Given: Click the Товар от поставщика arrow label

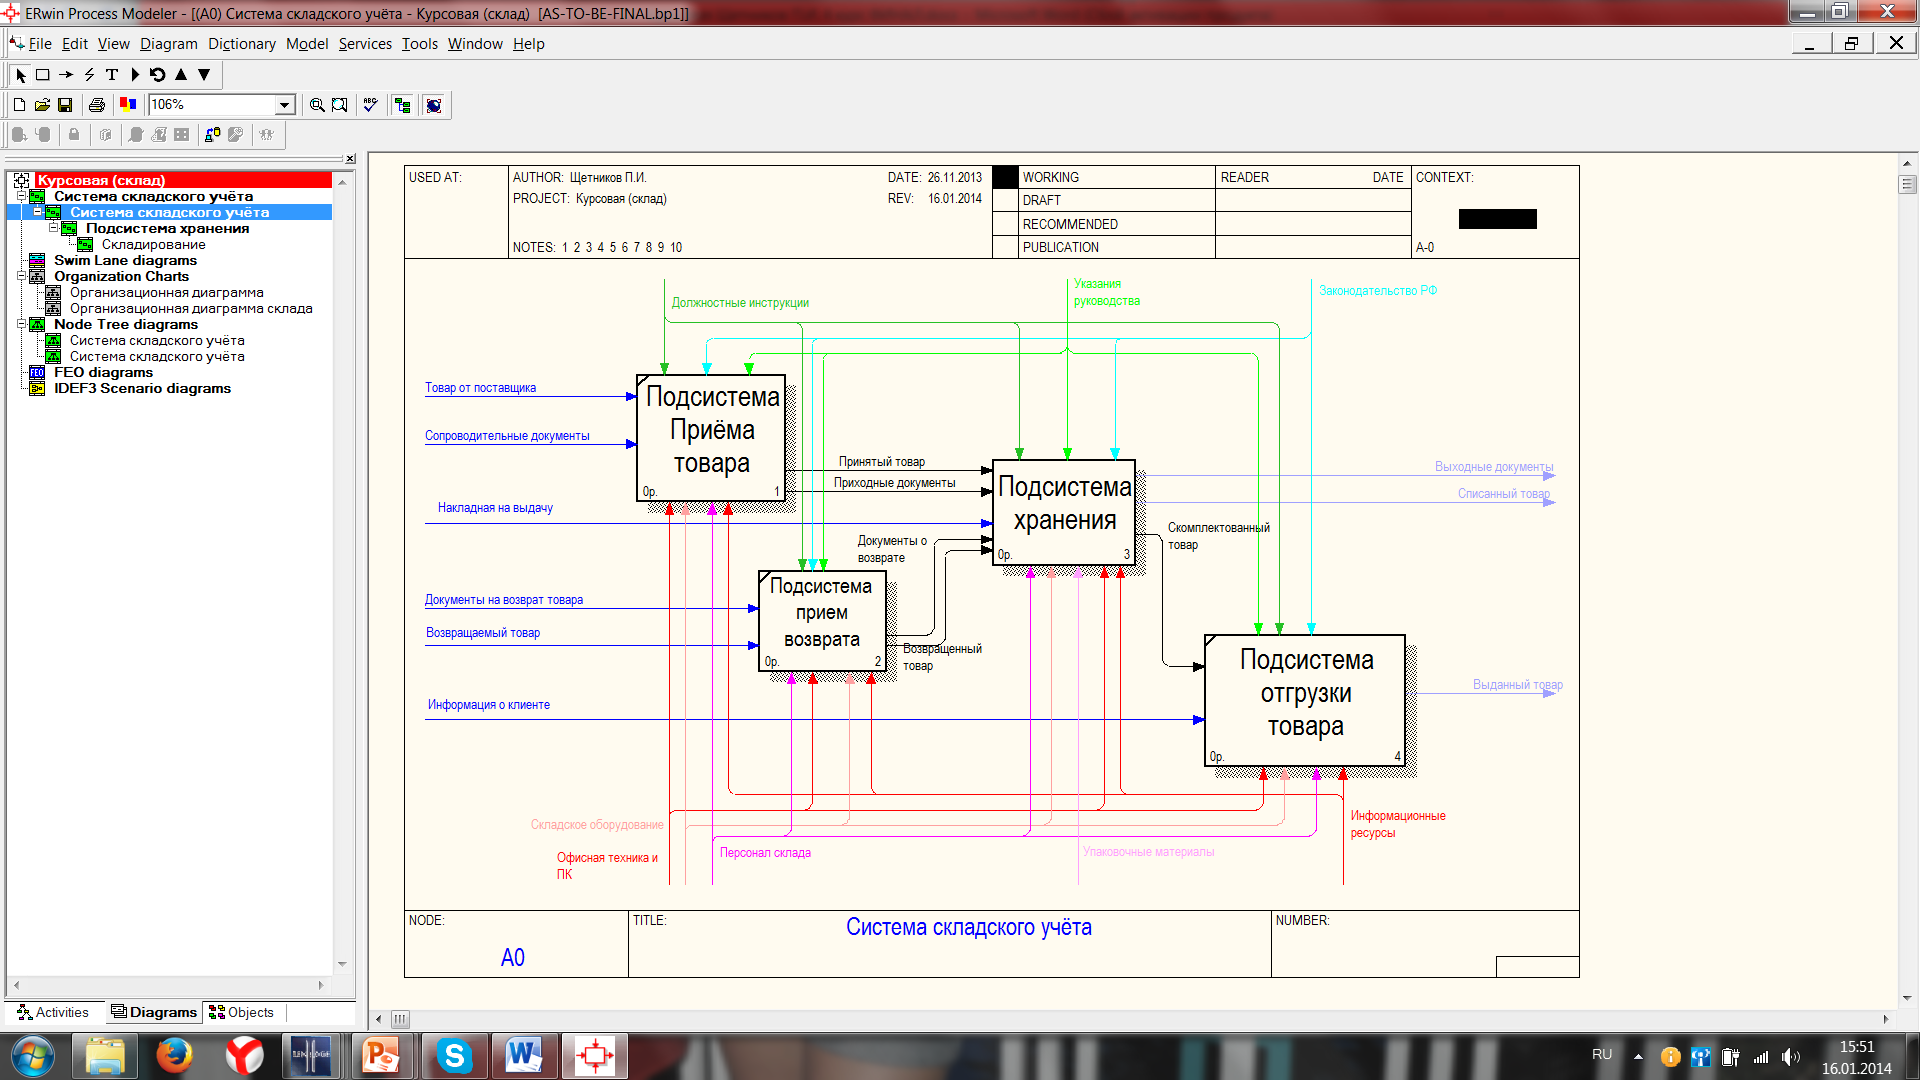Looking at the screenshot, I should tap(480, 388).
